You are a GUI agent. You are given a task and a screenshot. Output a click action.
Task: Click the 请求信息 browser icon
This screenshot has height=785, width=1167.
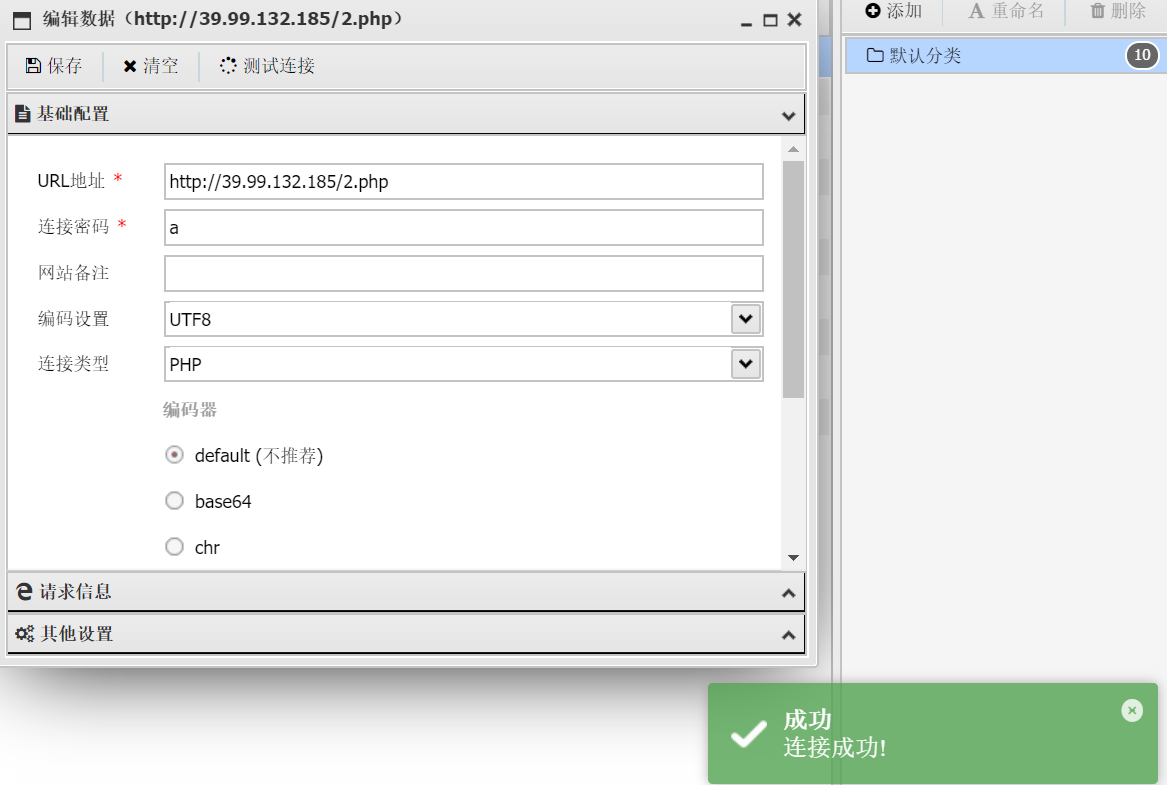[x=25, y=592]
